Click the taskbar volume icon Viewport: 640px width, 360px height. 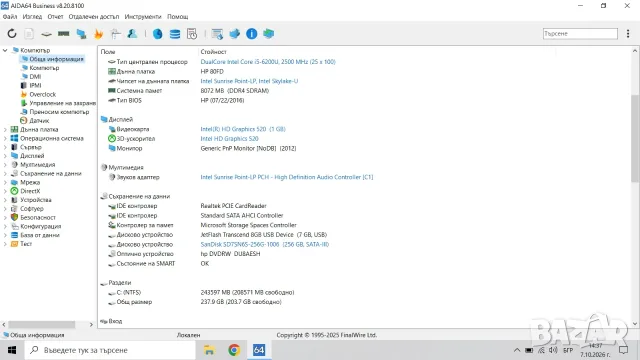click(x=553, y=350)
